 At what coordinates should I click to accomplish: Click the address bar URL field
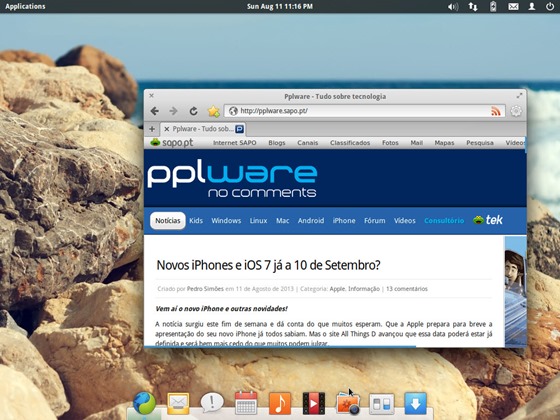pyautogui.click(x=364, y=111)
